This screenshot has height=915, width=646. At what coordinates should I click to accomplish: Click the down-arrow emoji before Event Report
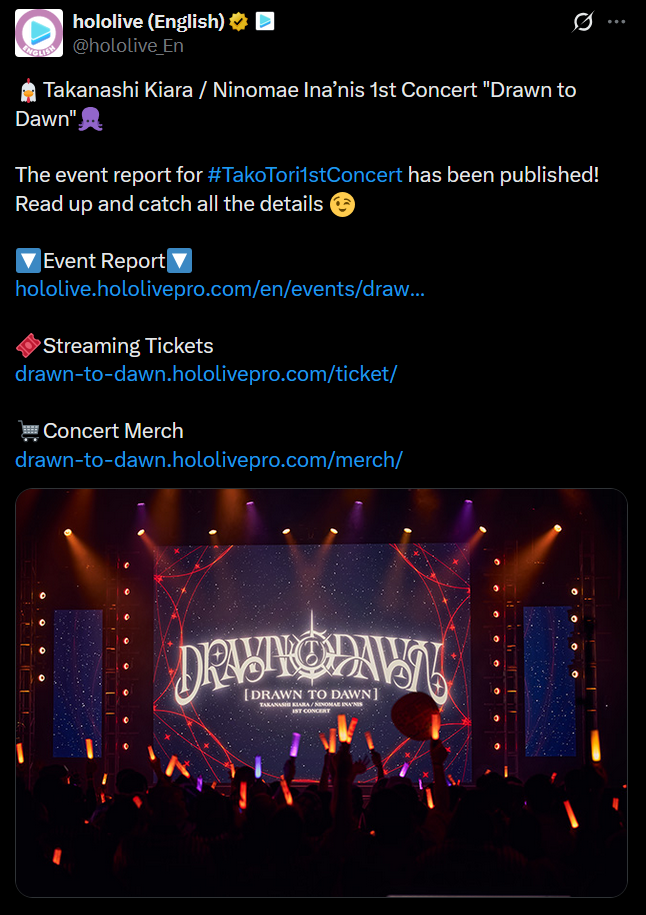coord(28,261)
